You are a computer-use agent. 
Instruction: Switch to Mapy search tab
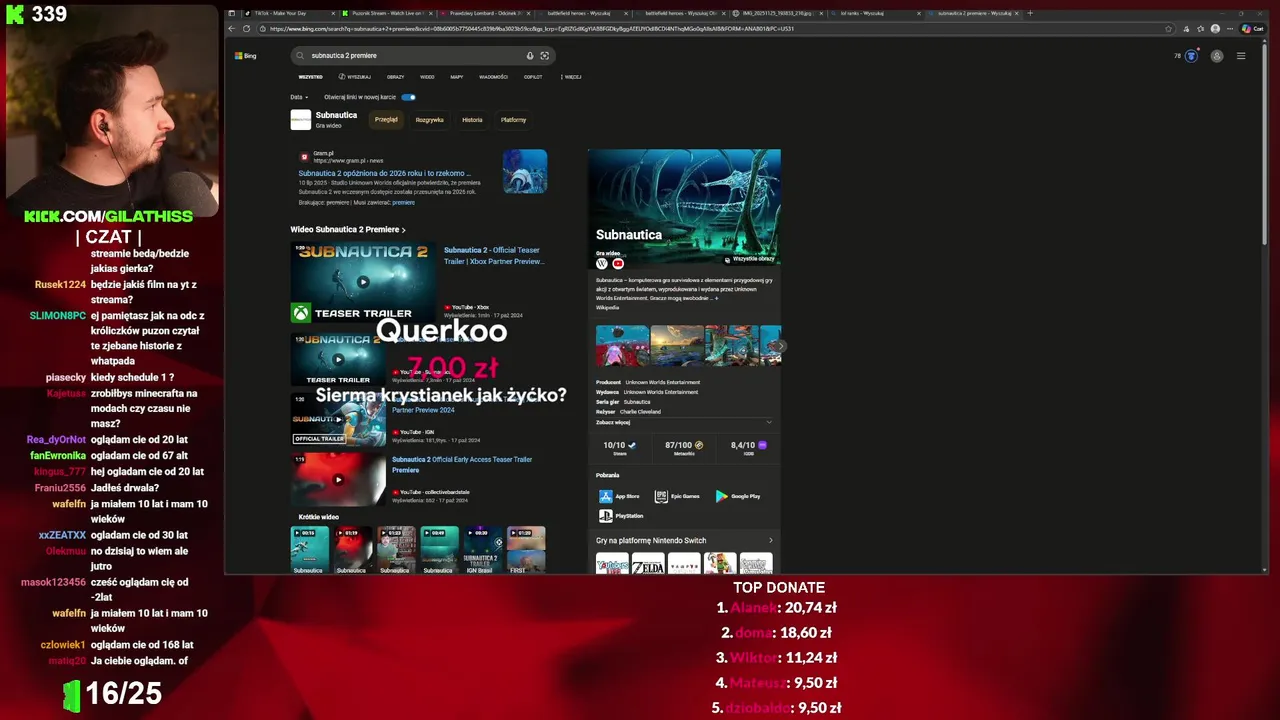click(x=456, y=77)
